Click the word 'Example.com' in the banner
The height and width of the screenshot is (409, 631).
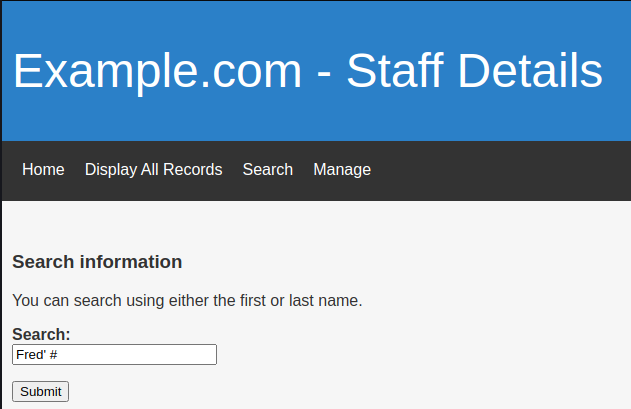157,71
